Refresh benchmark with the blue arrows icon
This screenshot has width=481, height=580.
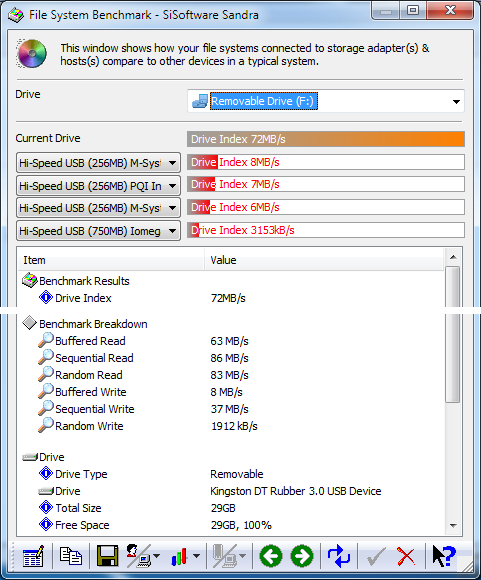tap(339, 556)
